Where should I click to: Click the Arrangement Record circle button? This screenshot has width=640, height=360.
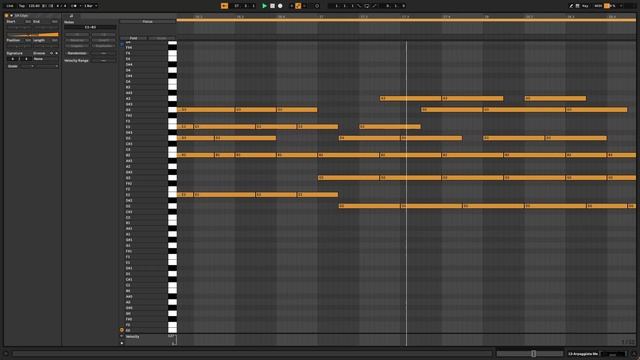pos(280,6)
